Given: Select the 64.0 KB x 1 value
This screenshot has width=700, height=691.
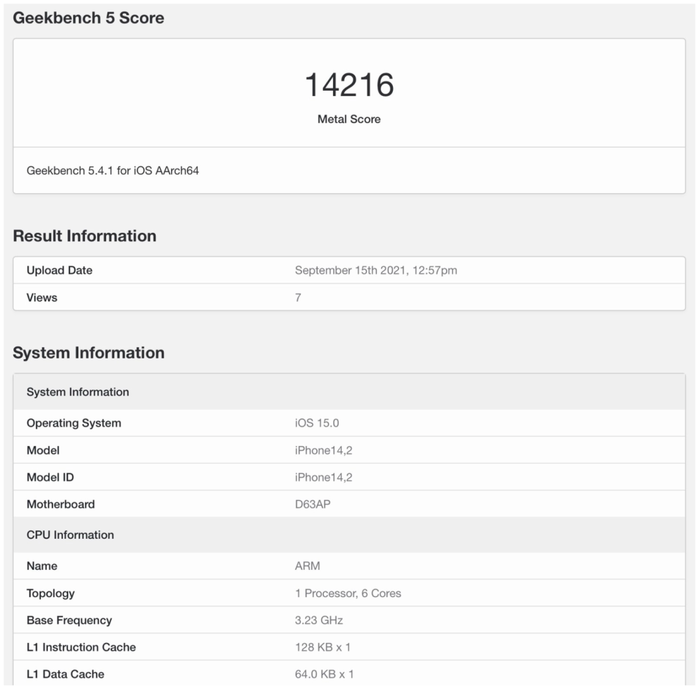Looking at the screenshot, I should point(325,674).
